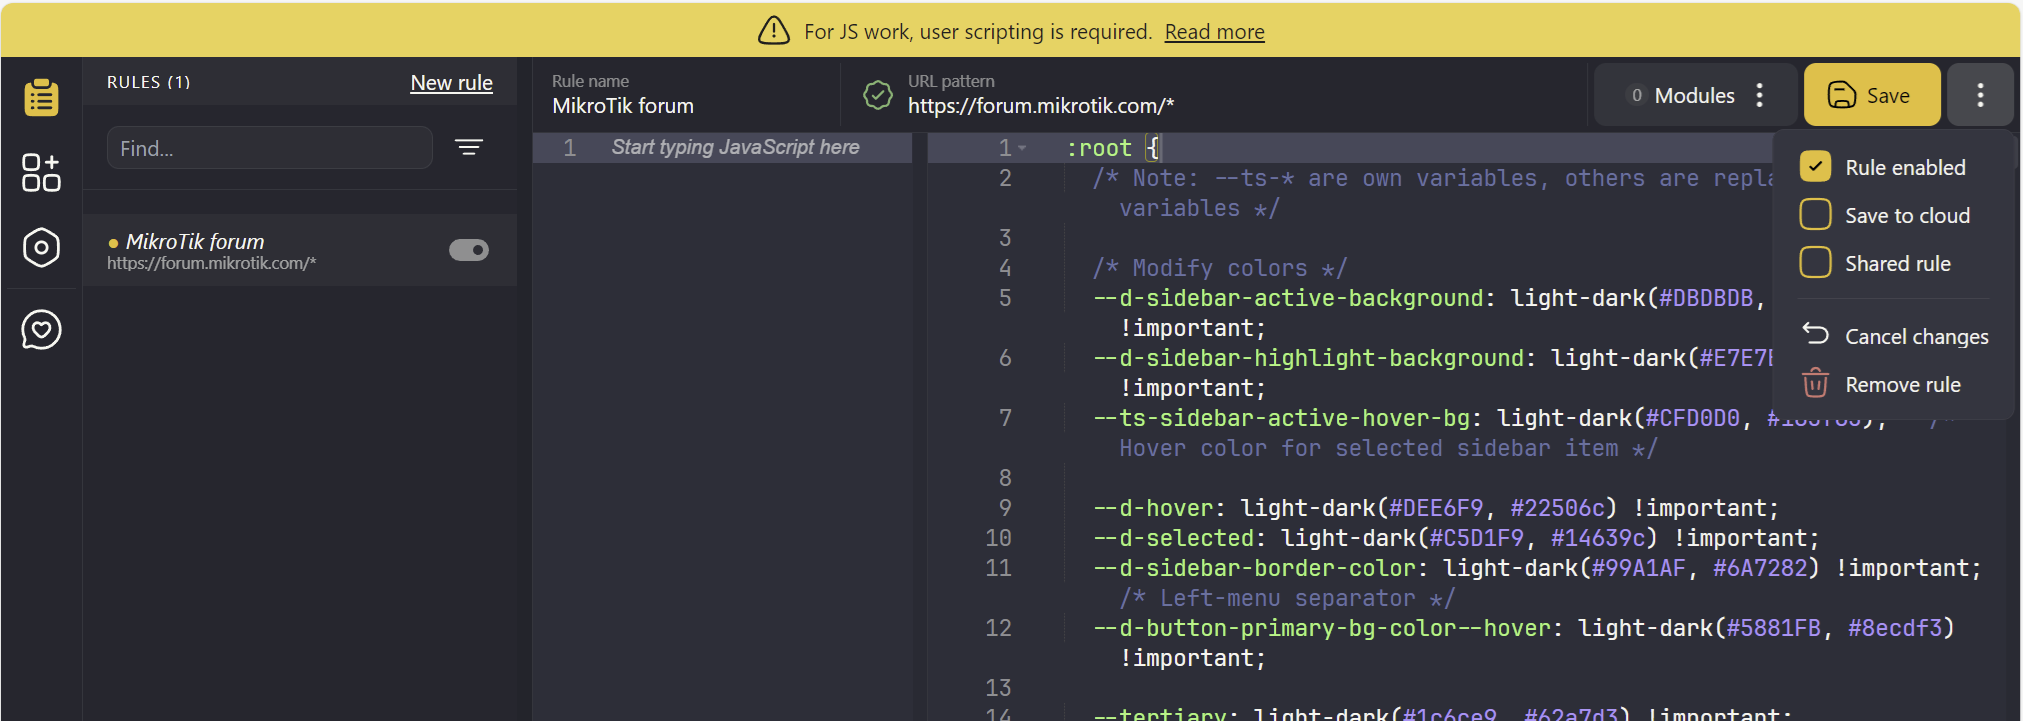Click the 'RULES (1)' panel heading
Viewport: 2023px width, 721px height.
(148, 82)
